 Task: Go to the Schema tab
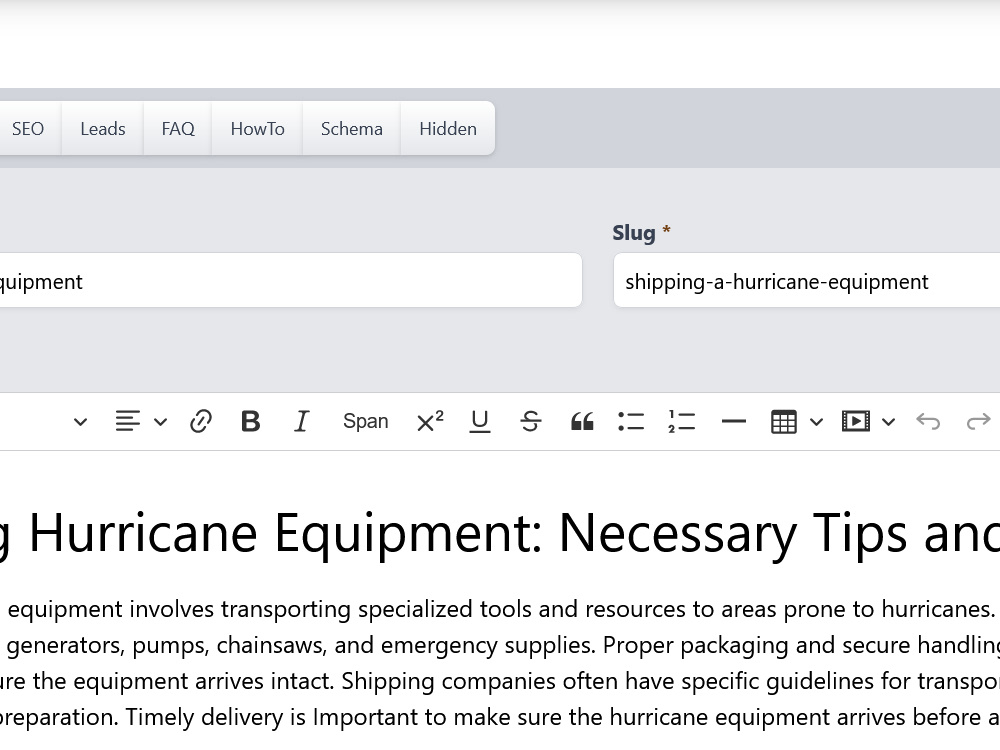tap(351, 128)
